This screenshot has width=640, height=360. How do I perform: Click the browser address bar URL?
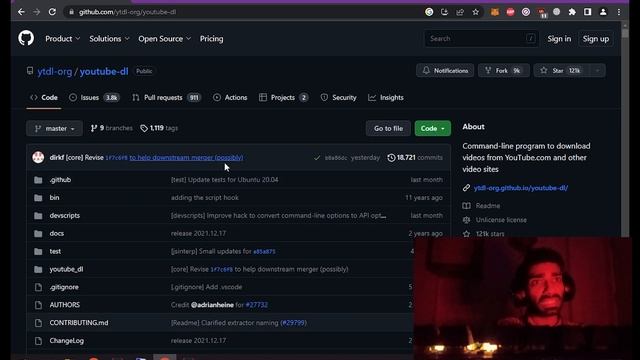coord(127,12)
